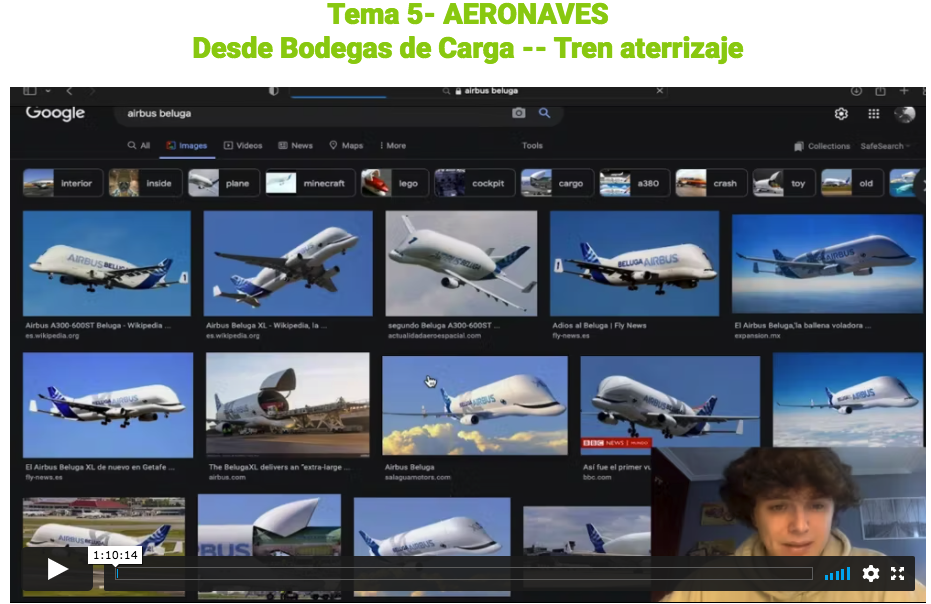Screen dimensions: 931x604
Task: Filter images by the cockpit chip
Action: [x=474, y=183]
